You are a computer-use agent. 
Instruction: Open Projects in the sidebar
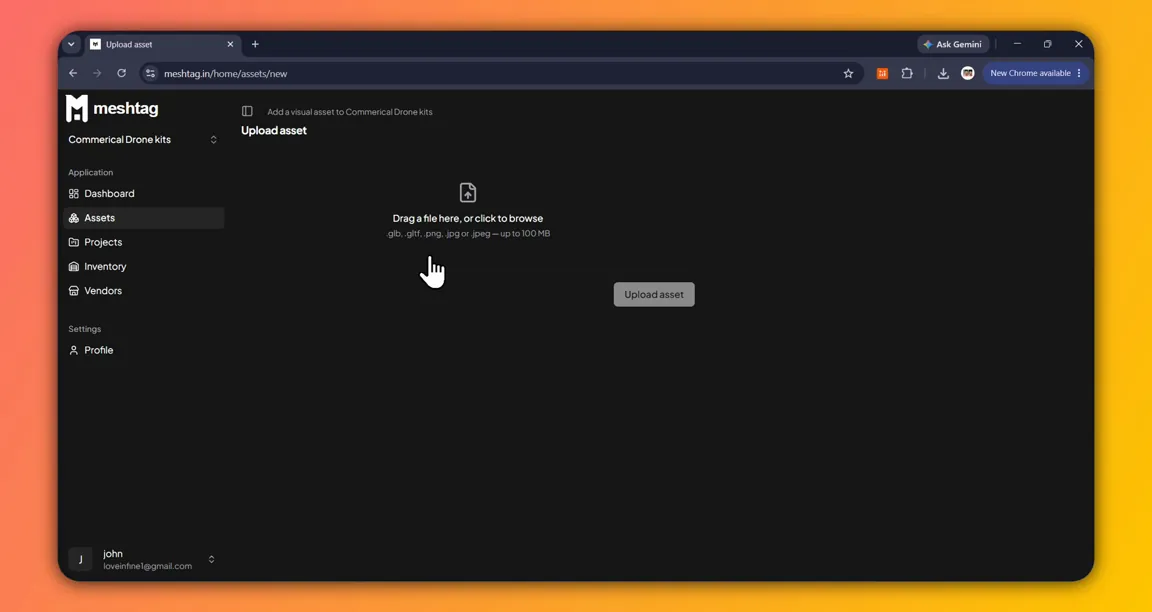[143, 242]
